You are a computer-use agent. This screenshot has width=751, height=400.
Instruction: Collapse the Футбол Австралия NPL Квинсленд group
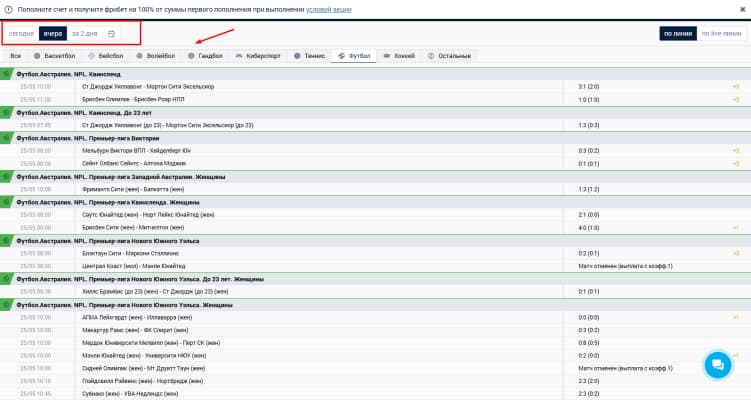pyautogui.click(x=6, y=74)
